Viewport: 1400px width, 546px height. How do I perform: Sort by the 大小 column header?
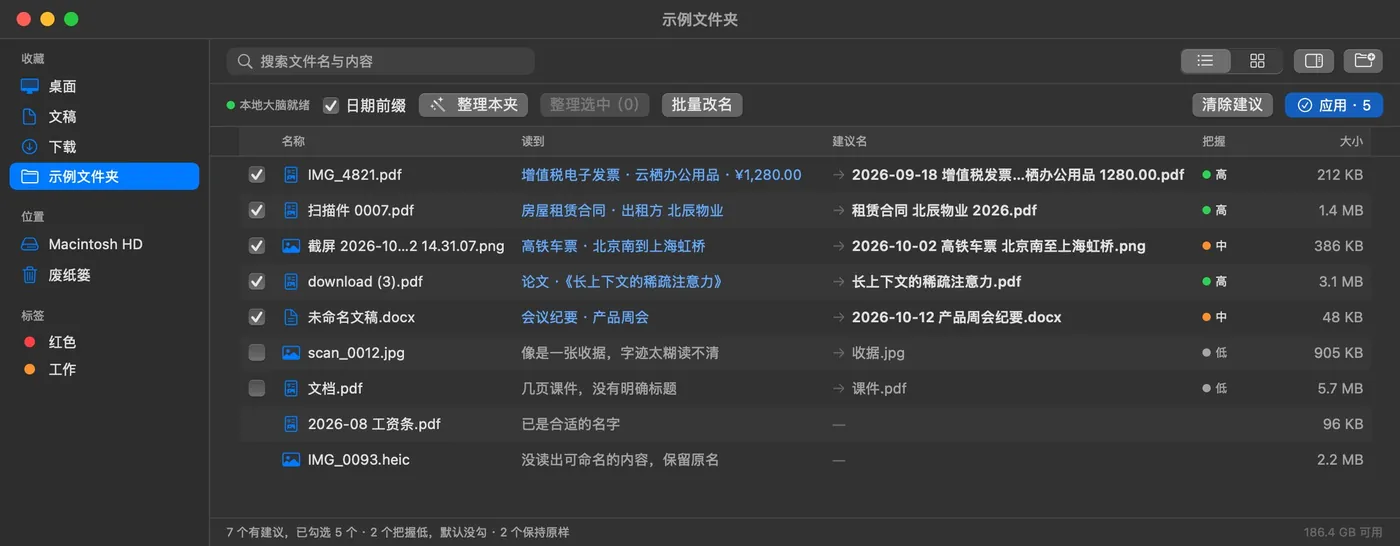click(x=1351, y=142)
